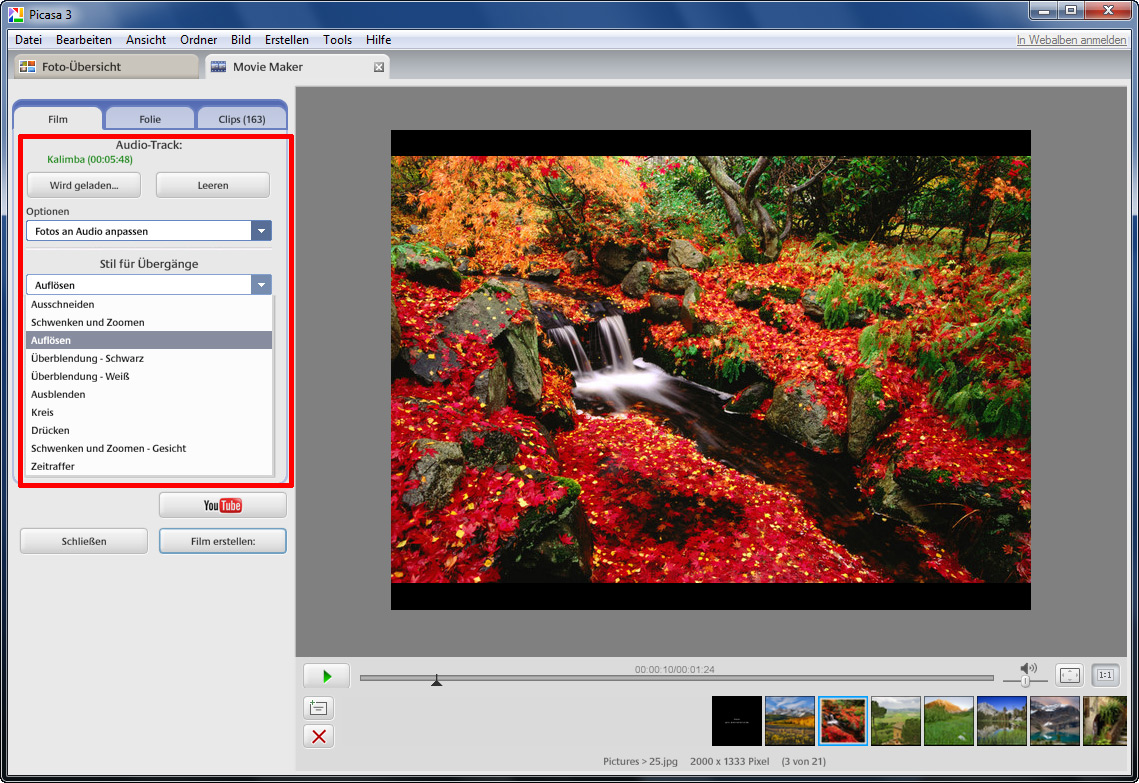The image size is (1139, 783).
Task: Switch to the Folie tab
Action: point(150,119)
